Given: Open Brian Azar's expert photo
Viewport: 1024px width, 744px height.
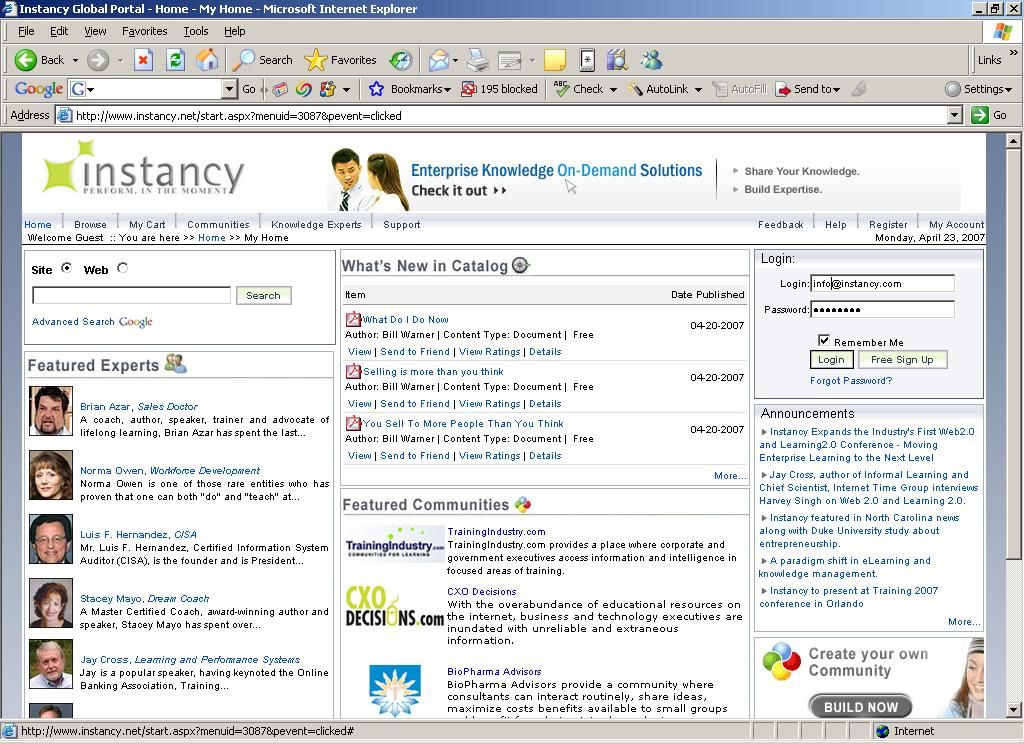Looking at the screenshot, I should pyautogui.click(x=51, y=411).
